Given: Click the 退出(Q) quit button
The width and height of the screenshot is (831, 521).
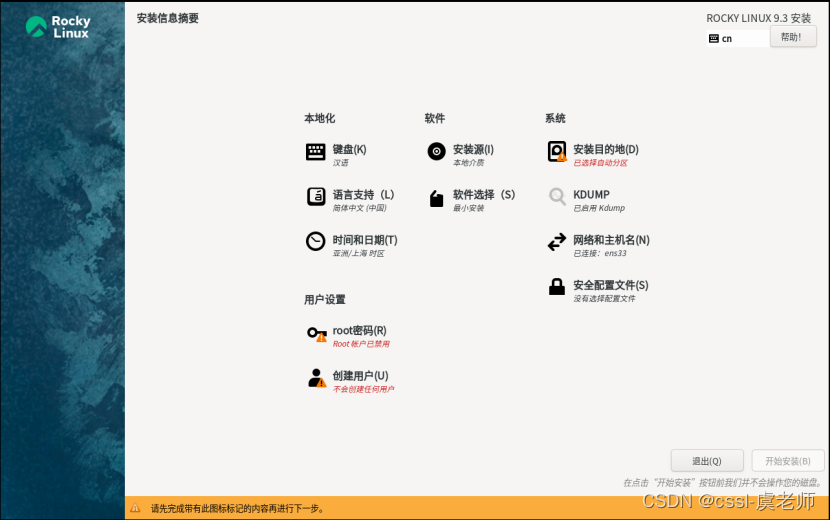Looking at the screenshot, I should 707,461.
